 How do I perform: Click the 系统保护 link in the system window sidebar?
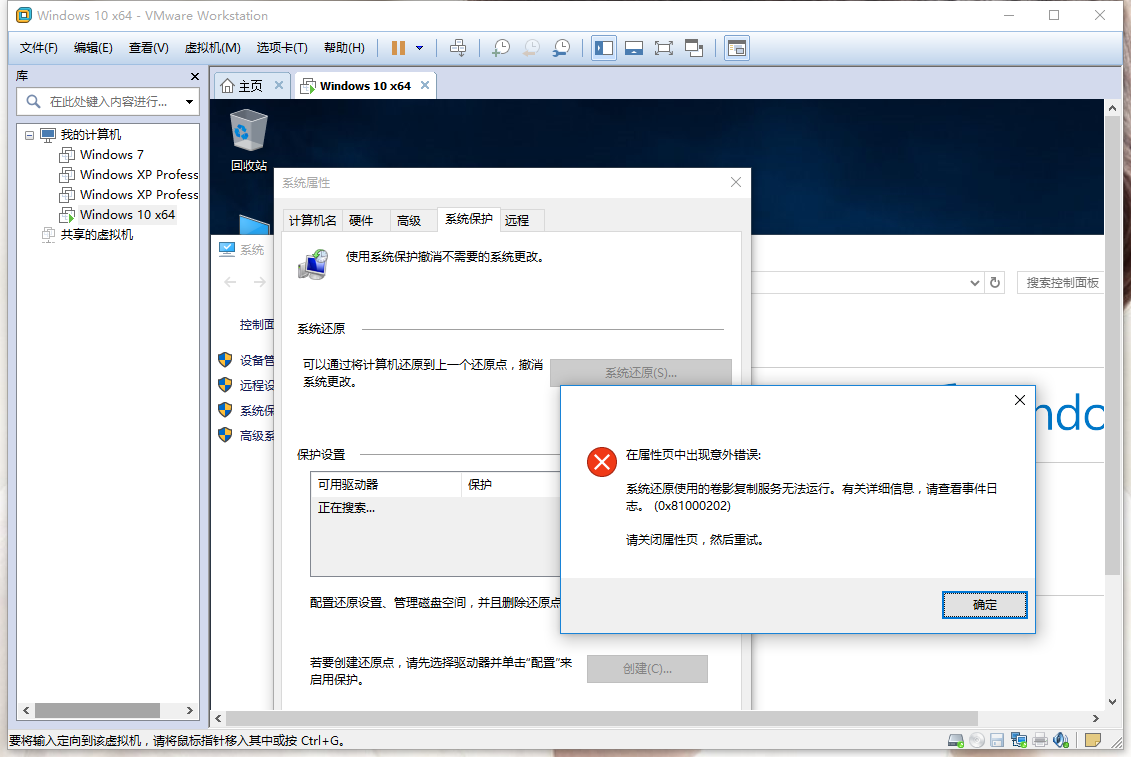click(x=256, y=411)
